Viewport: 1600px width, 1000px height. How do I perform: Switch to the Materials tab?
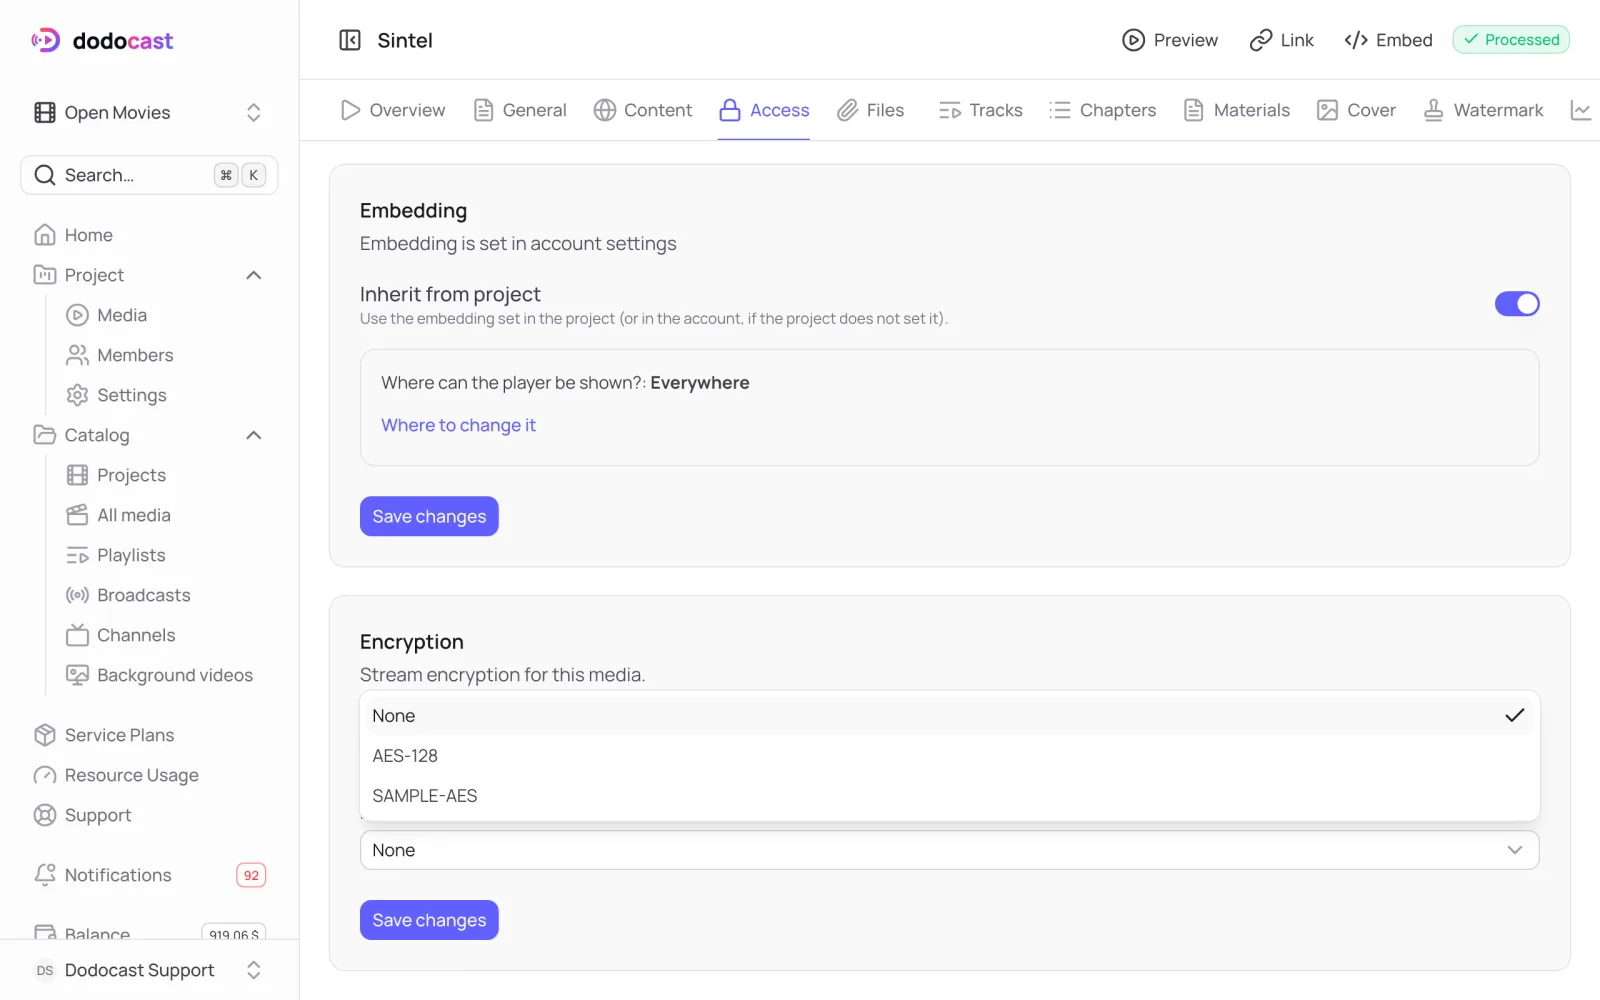tap(1237, 110)
